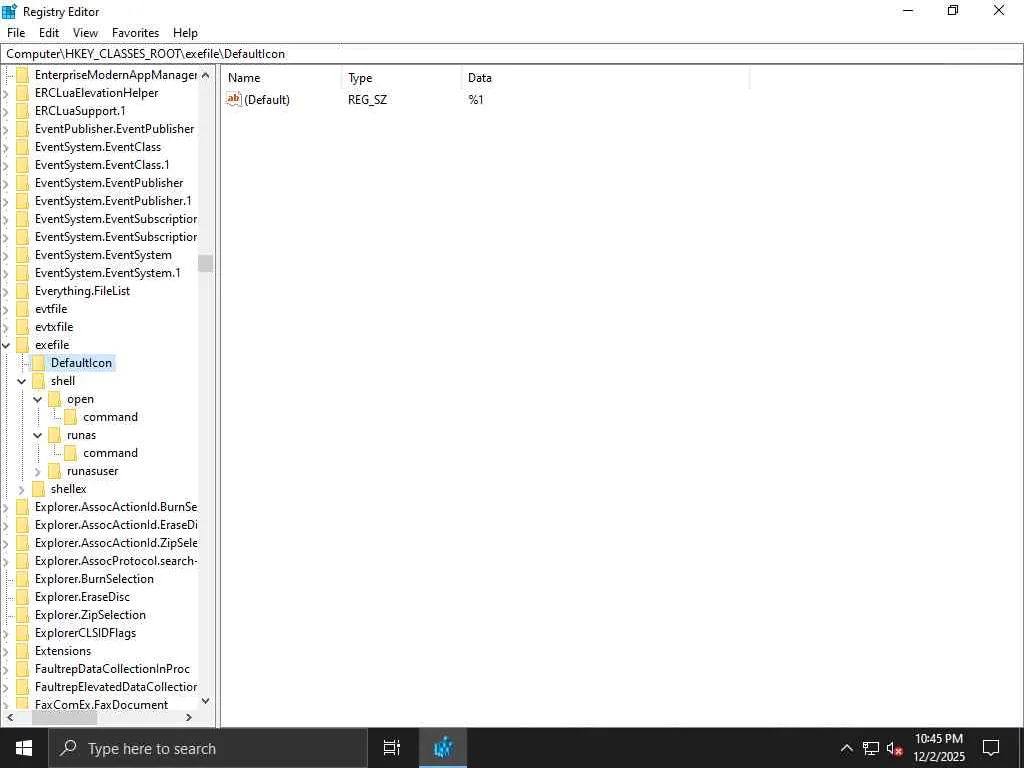Expand the shellex key
This screenshot has width=1024, height=768.
coord(22,489)
